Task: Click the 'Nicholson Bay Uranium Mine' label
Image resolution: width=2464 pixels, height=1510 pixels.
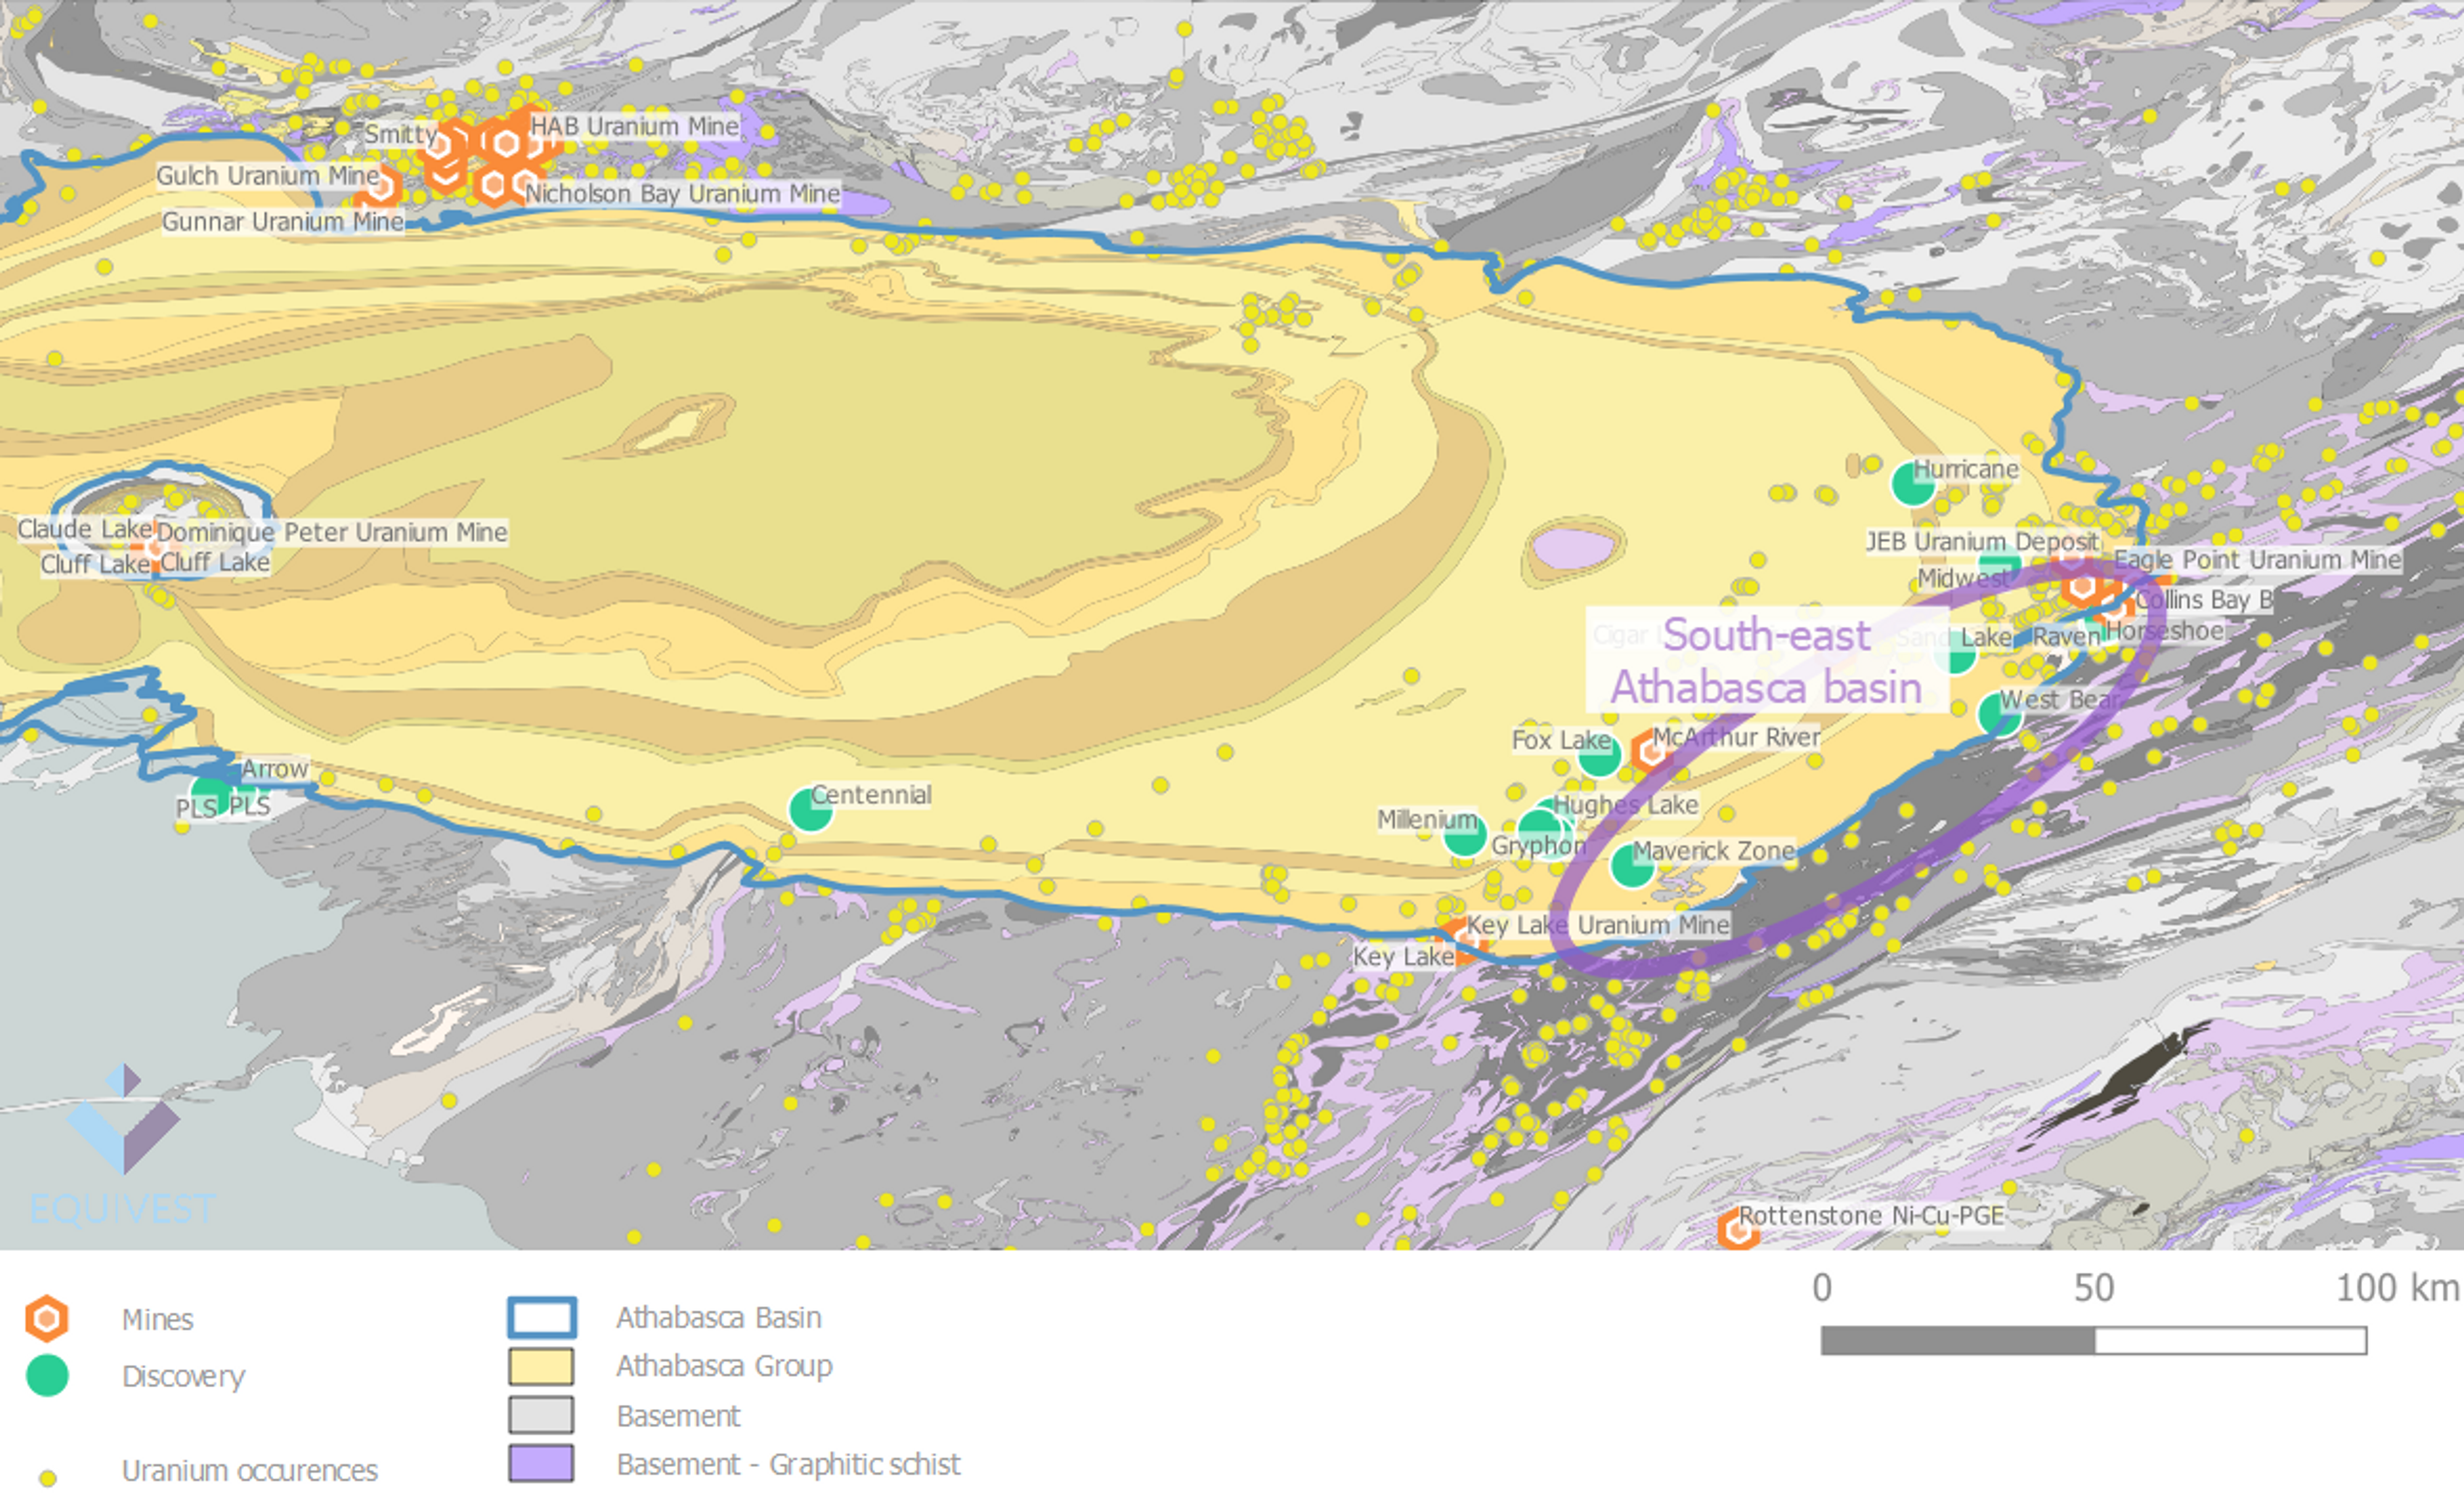Action: (x=682, y=193)
